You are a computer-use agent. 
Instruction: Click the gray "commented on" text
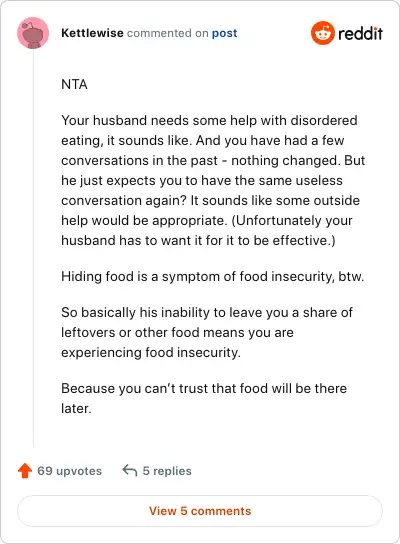[168, 33]
